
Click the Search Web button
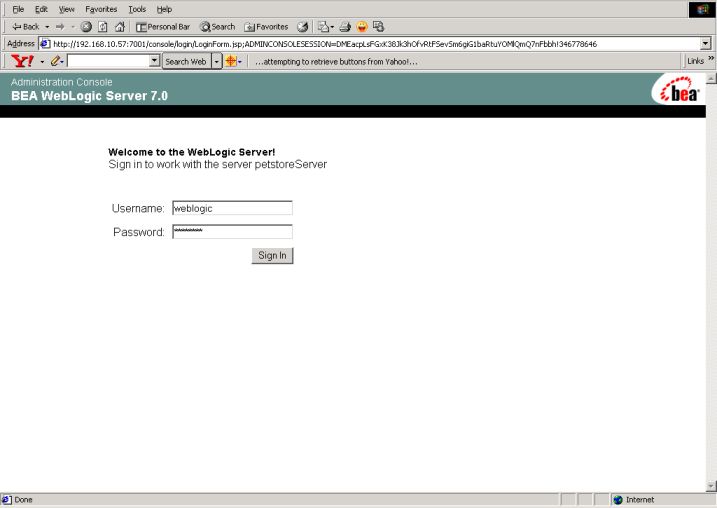186,61
